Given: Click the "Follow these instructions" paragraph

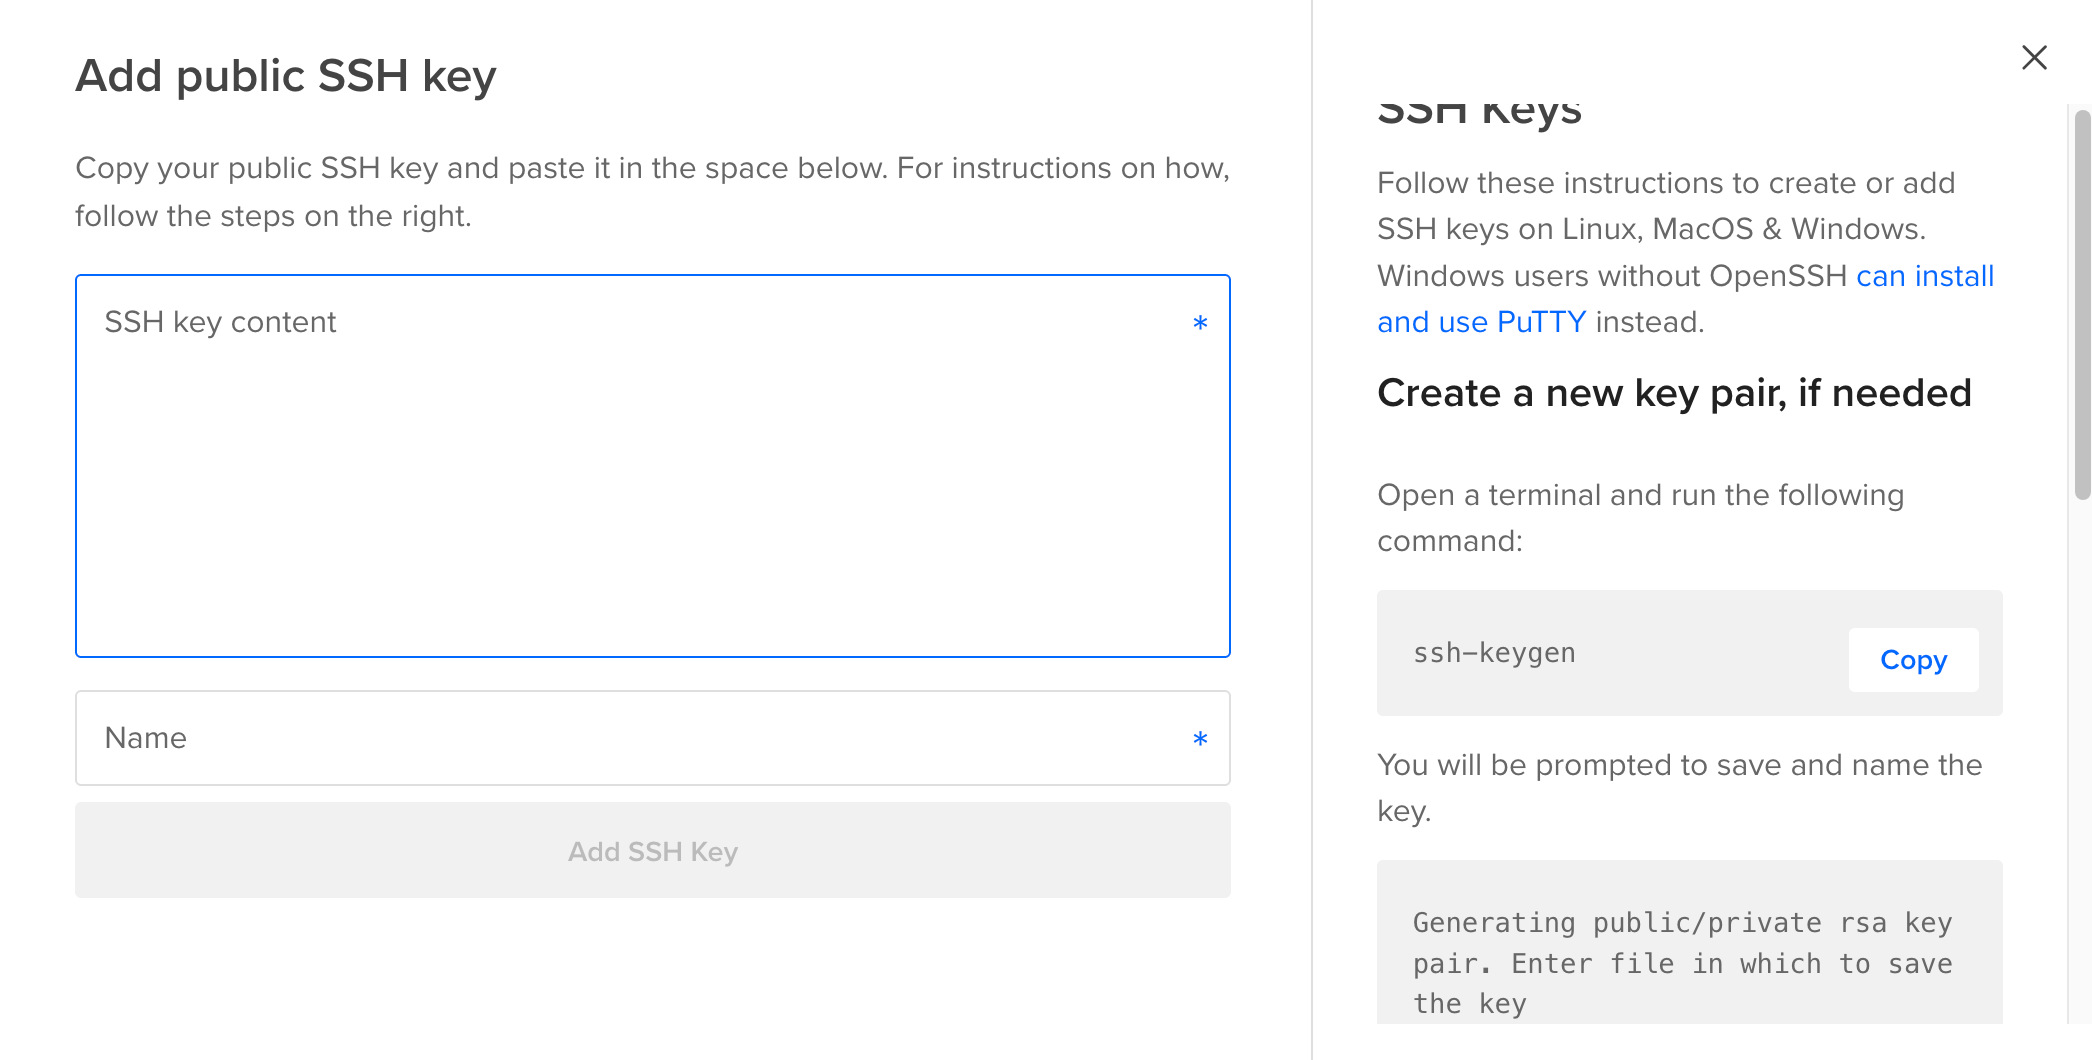Looking at the screenshot, I should click(x=1686, y=252).
